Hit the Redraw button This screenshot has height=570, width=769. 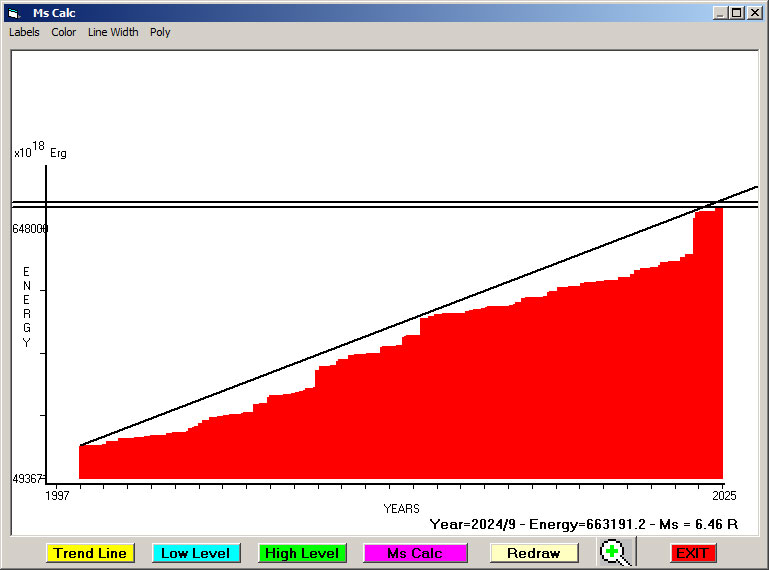[x=533, y=553]
